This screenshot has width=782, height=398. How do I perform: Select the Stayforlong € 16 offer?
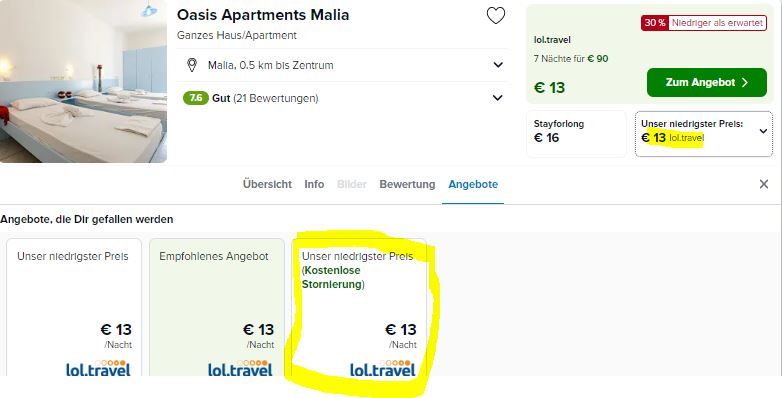click(x=576, y=134)
